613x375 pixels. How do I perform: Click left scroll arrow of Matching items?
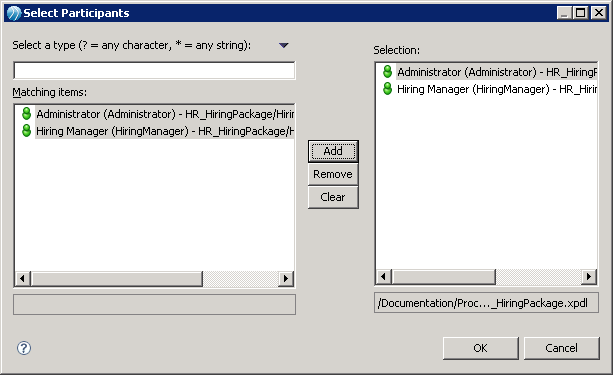tap(22, 278)
